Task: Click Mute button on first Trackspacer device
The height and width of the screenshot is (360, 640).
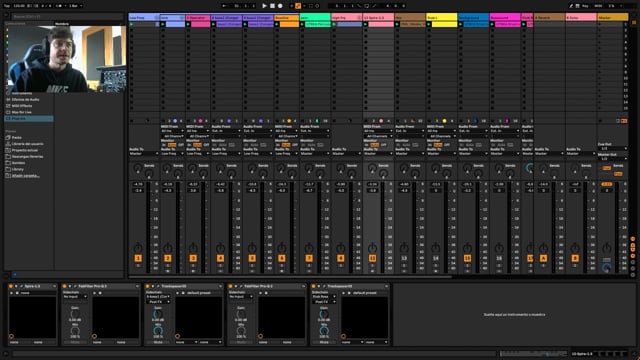Action: pos(158,342)
